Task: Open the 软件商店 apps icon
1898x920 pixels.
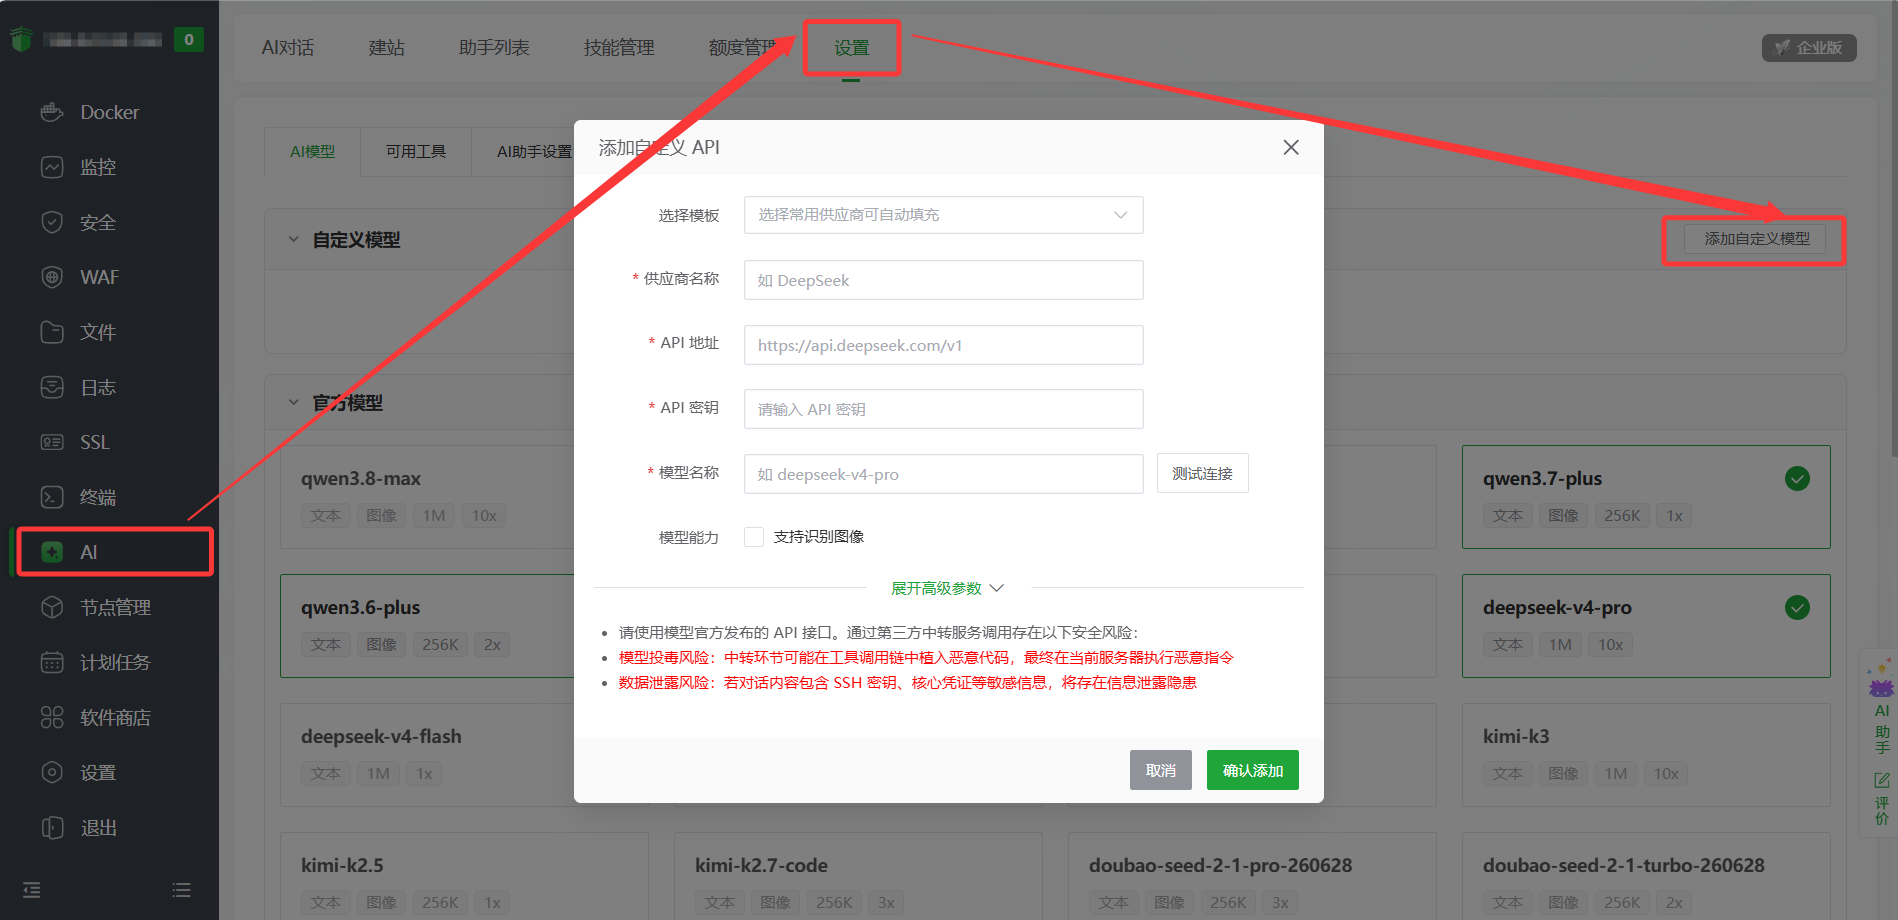Action: point(52,717)
